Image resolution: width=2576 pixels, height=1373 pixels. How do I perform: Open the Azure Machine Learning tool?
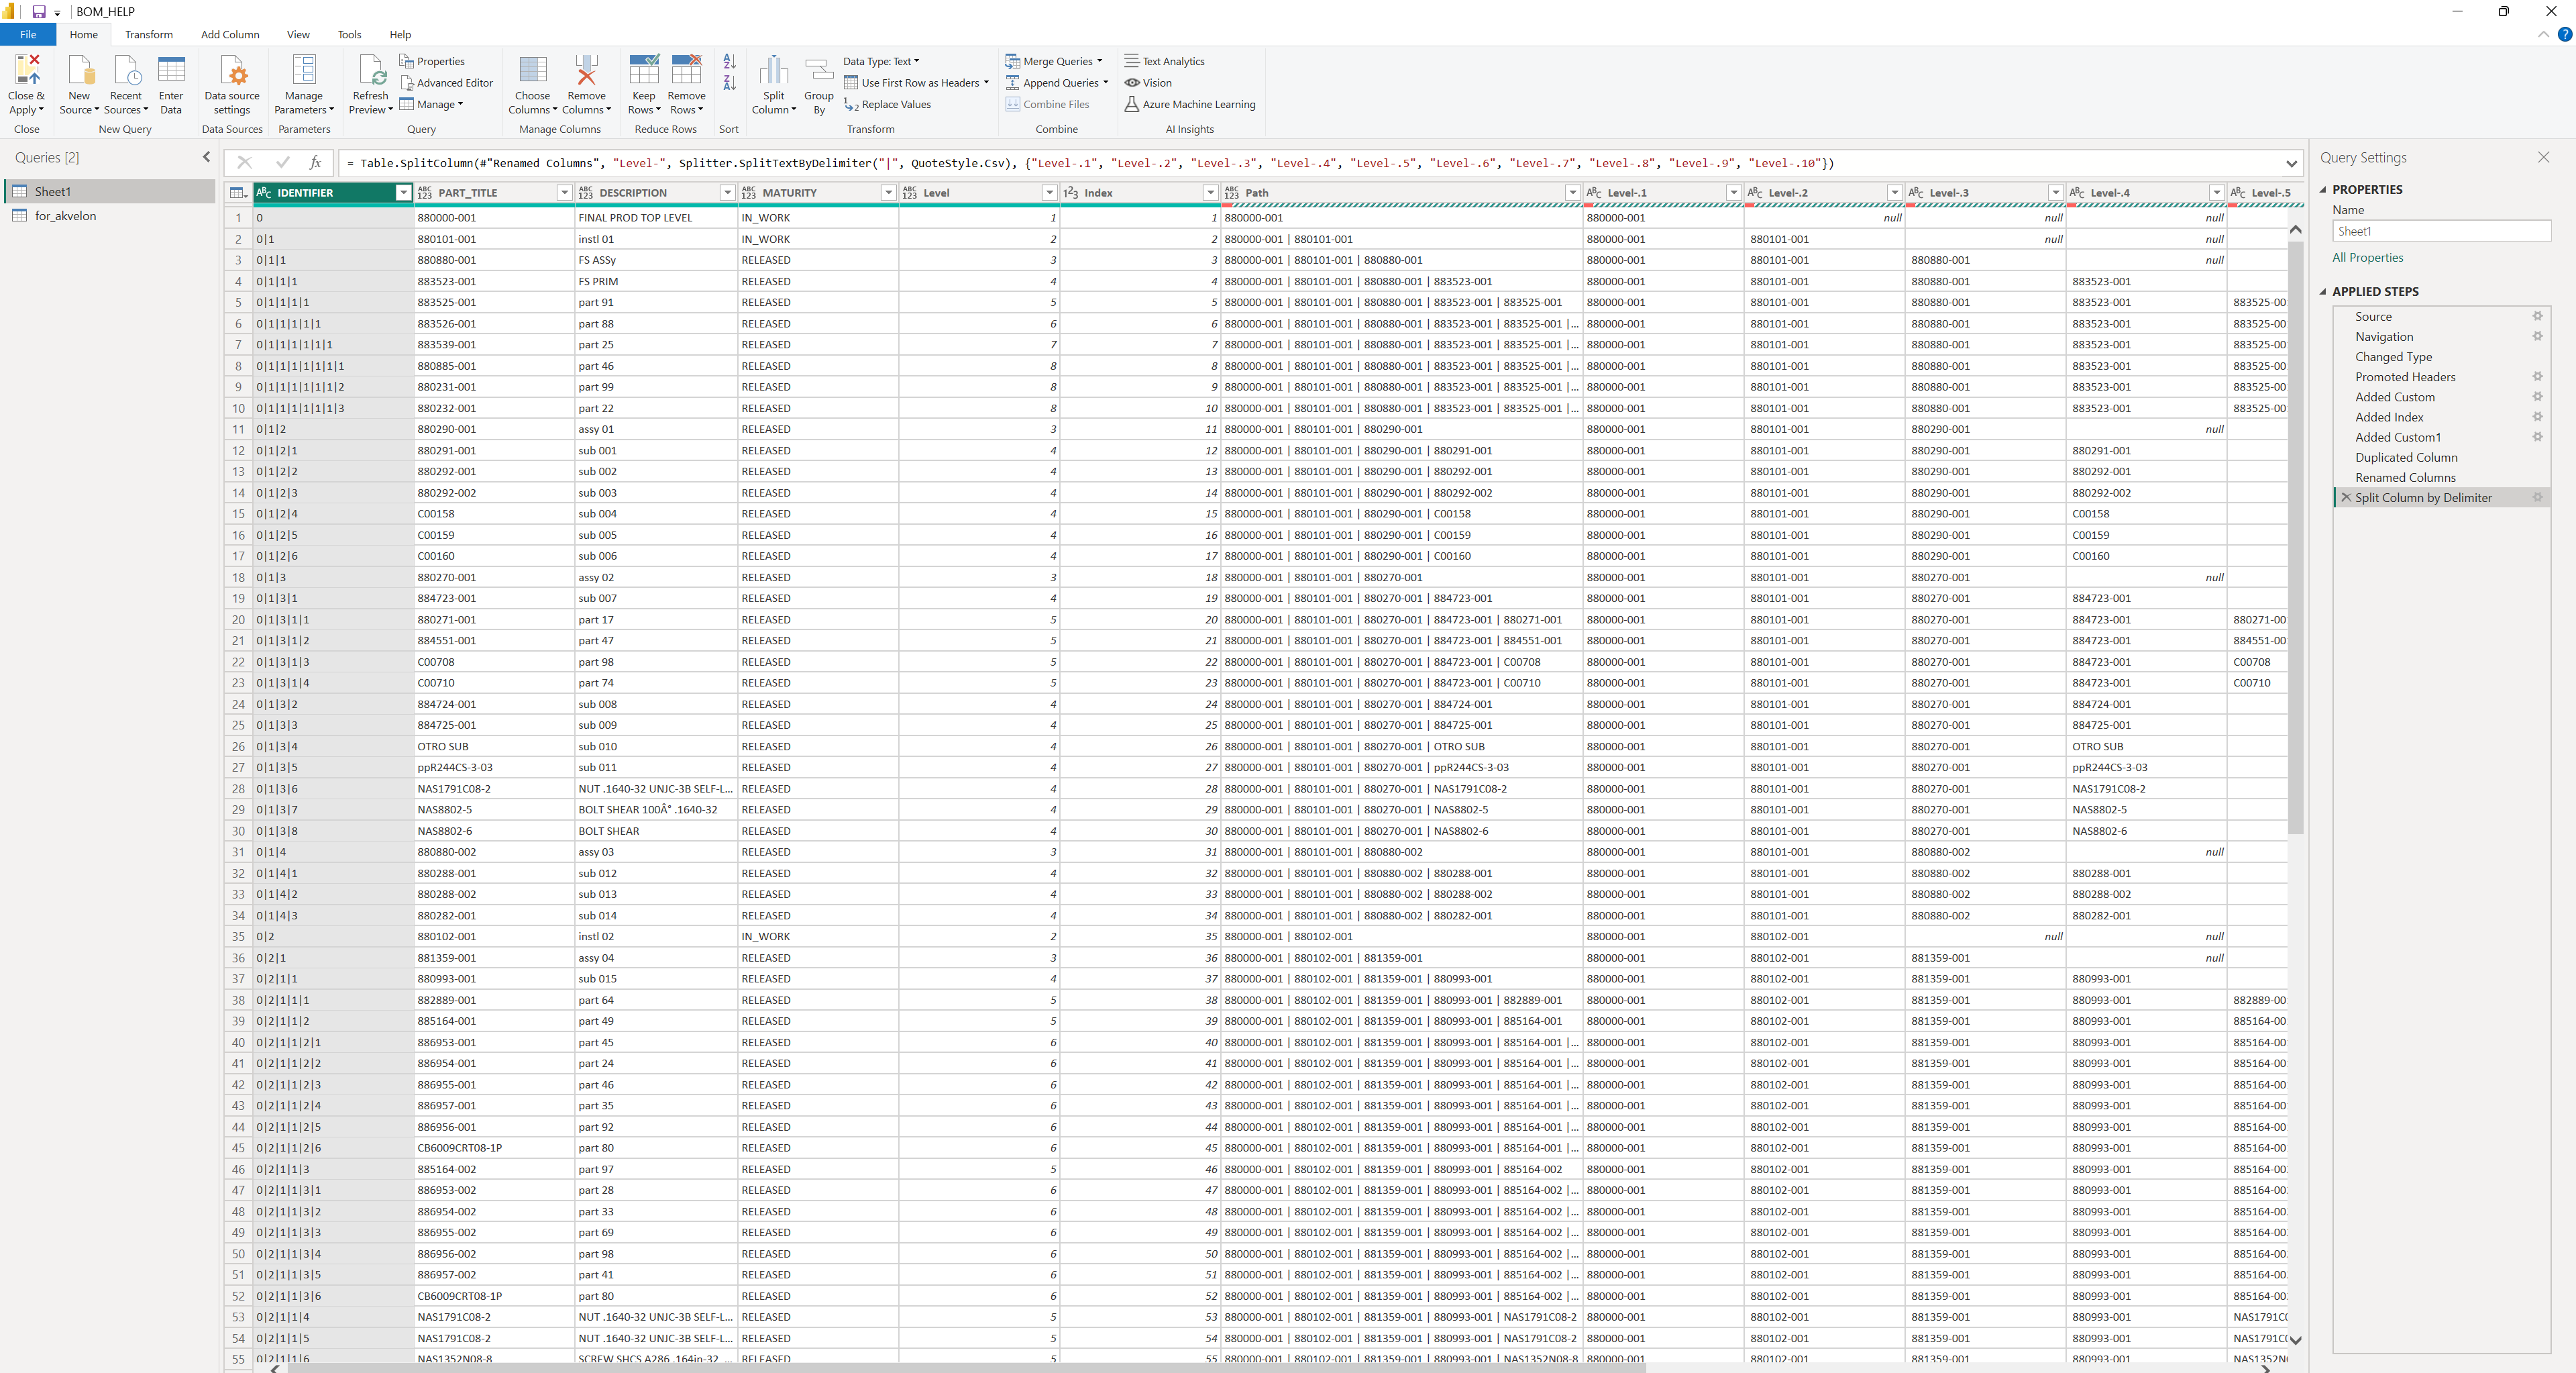[1190, 104]
